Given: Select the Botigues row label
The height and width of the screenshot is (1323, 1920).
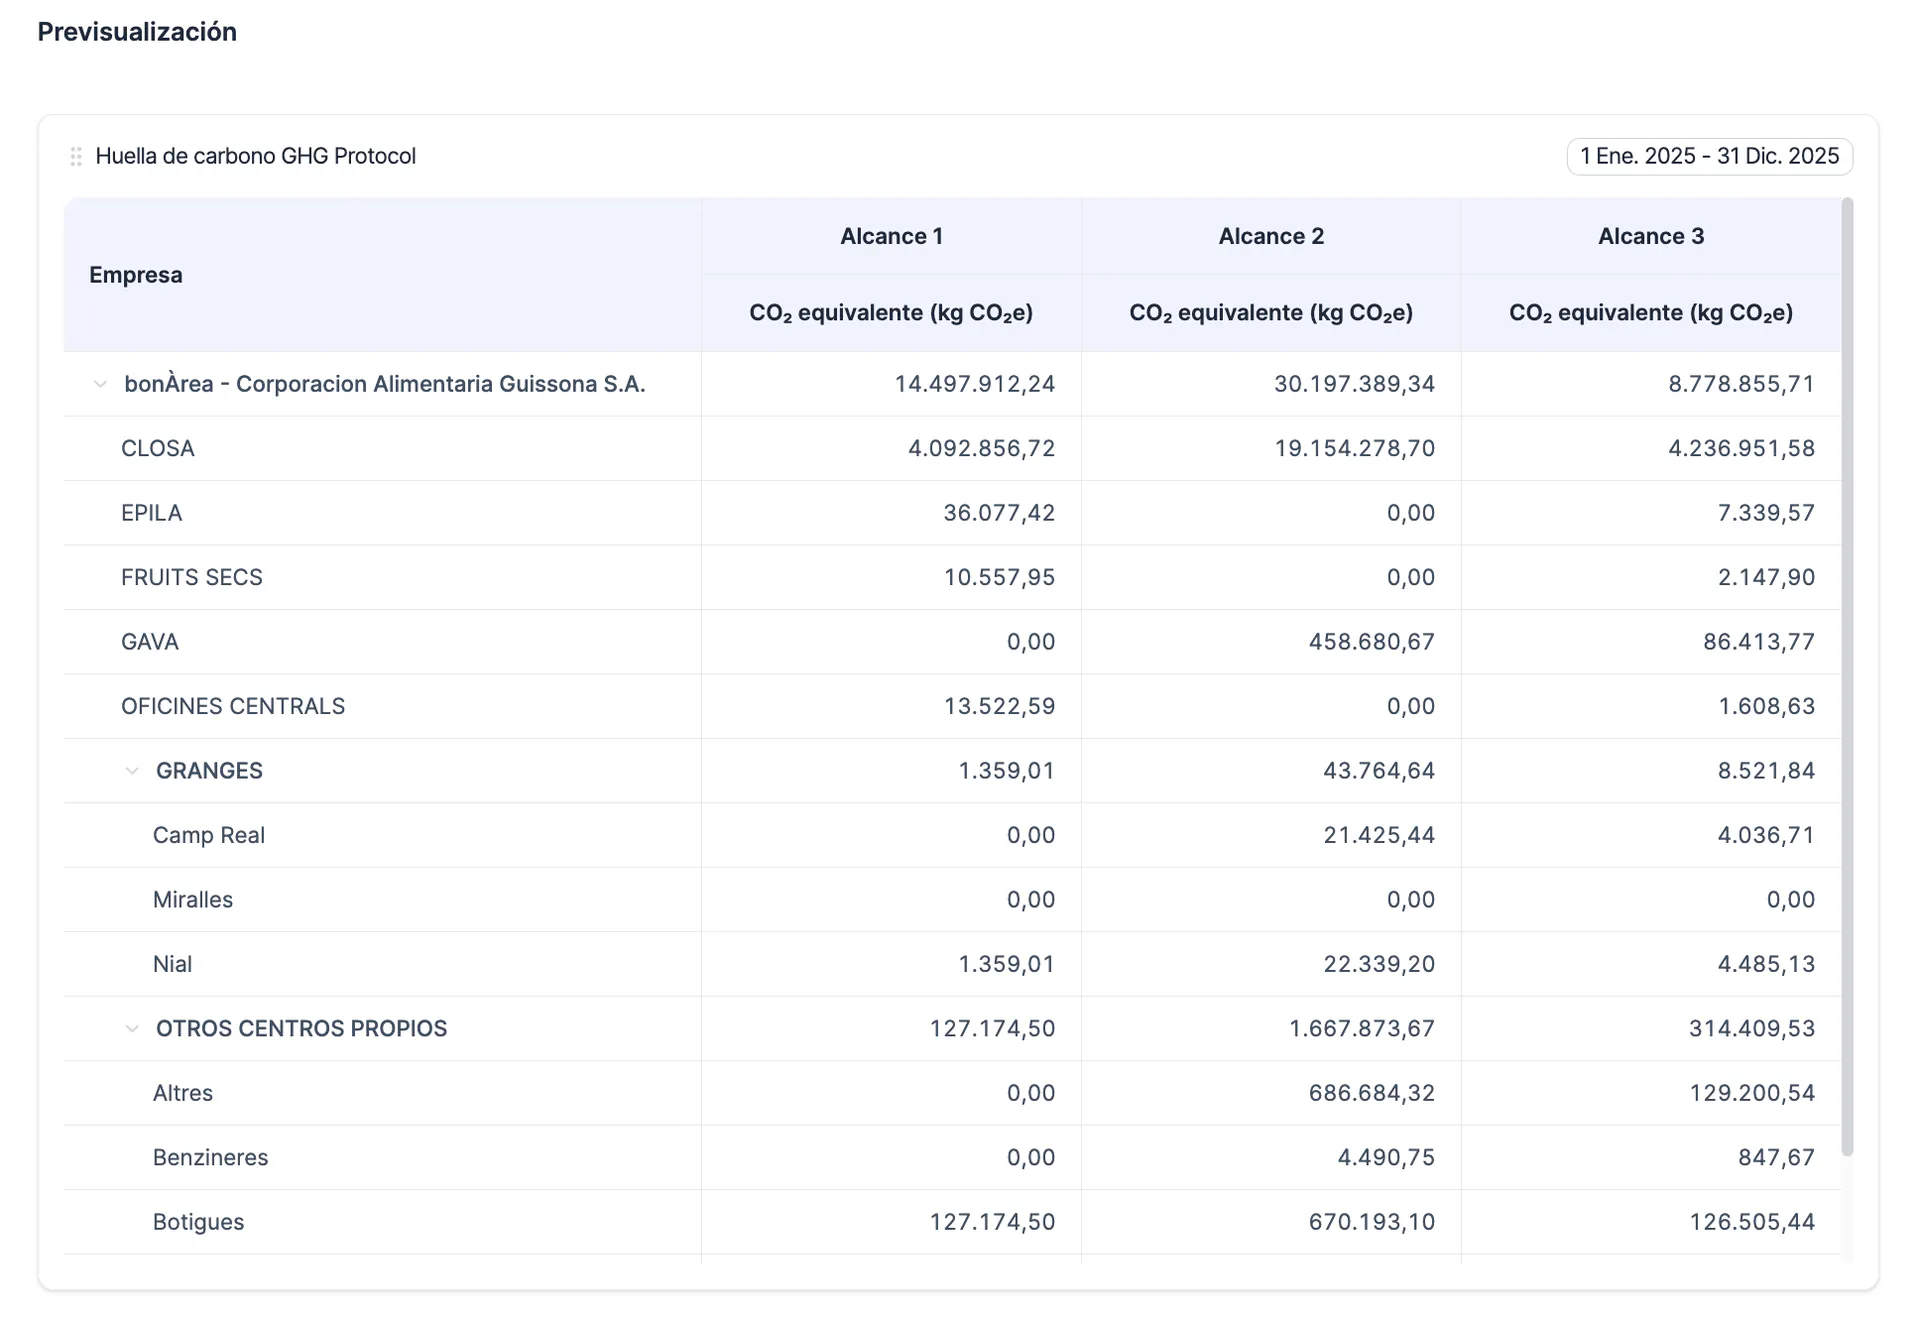Looking at the screenshot, I should (x=199, y=1222).
